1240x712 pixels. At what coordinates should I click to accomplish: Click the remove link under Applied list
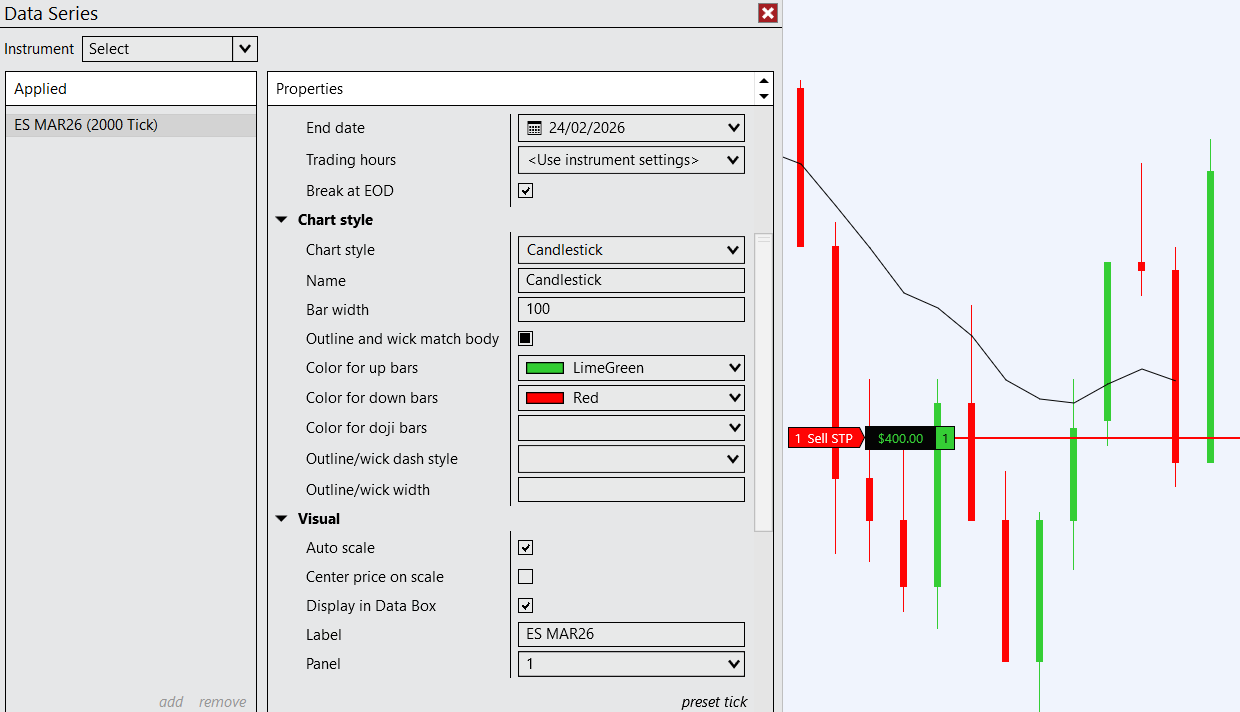point(222,701)
